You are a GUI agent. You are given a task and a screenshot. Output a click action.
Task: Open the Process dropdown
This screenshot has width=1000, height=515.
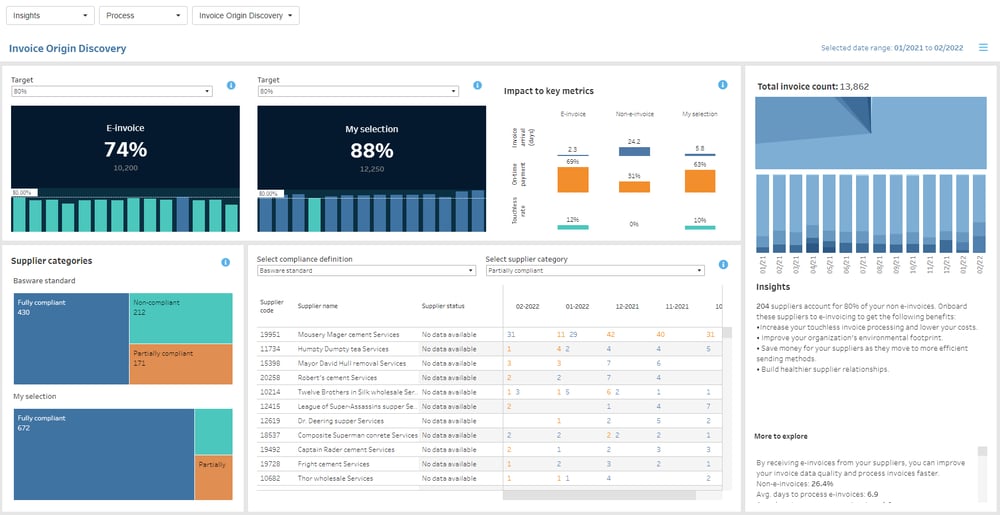click(x=143, y=16)
